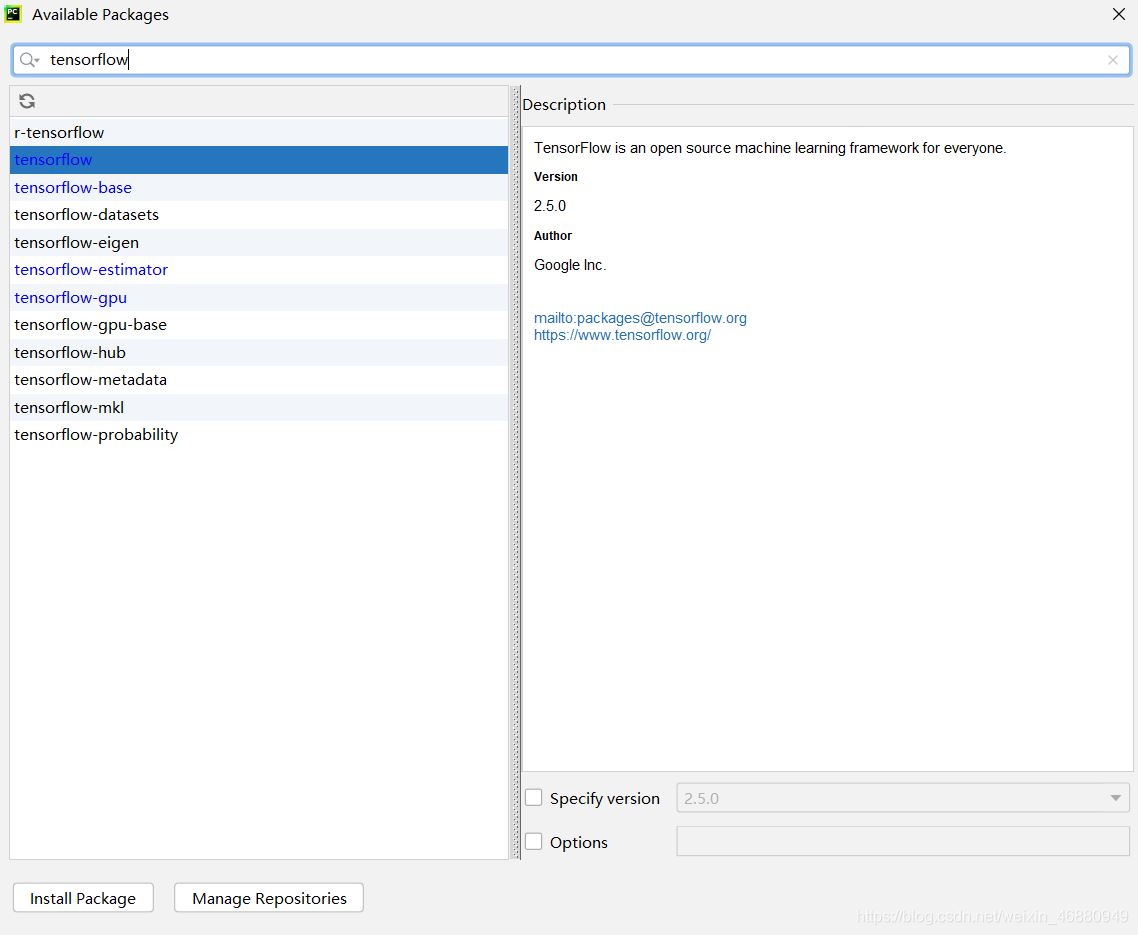The width and height of the screenshot is (1138, 935).
Task: Select the tensorflow-gpu package
Action: coord(71,297)
